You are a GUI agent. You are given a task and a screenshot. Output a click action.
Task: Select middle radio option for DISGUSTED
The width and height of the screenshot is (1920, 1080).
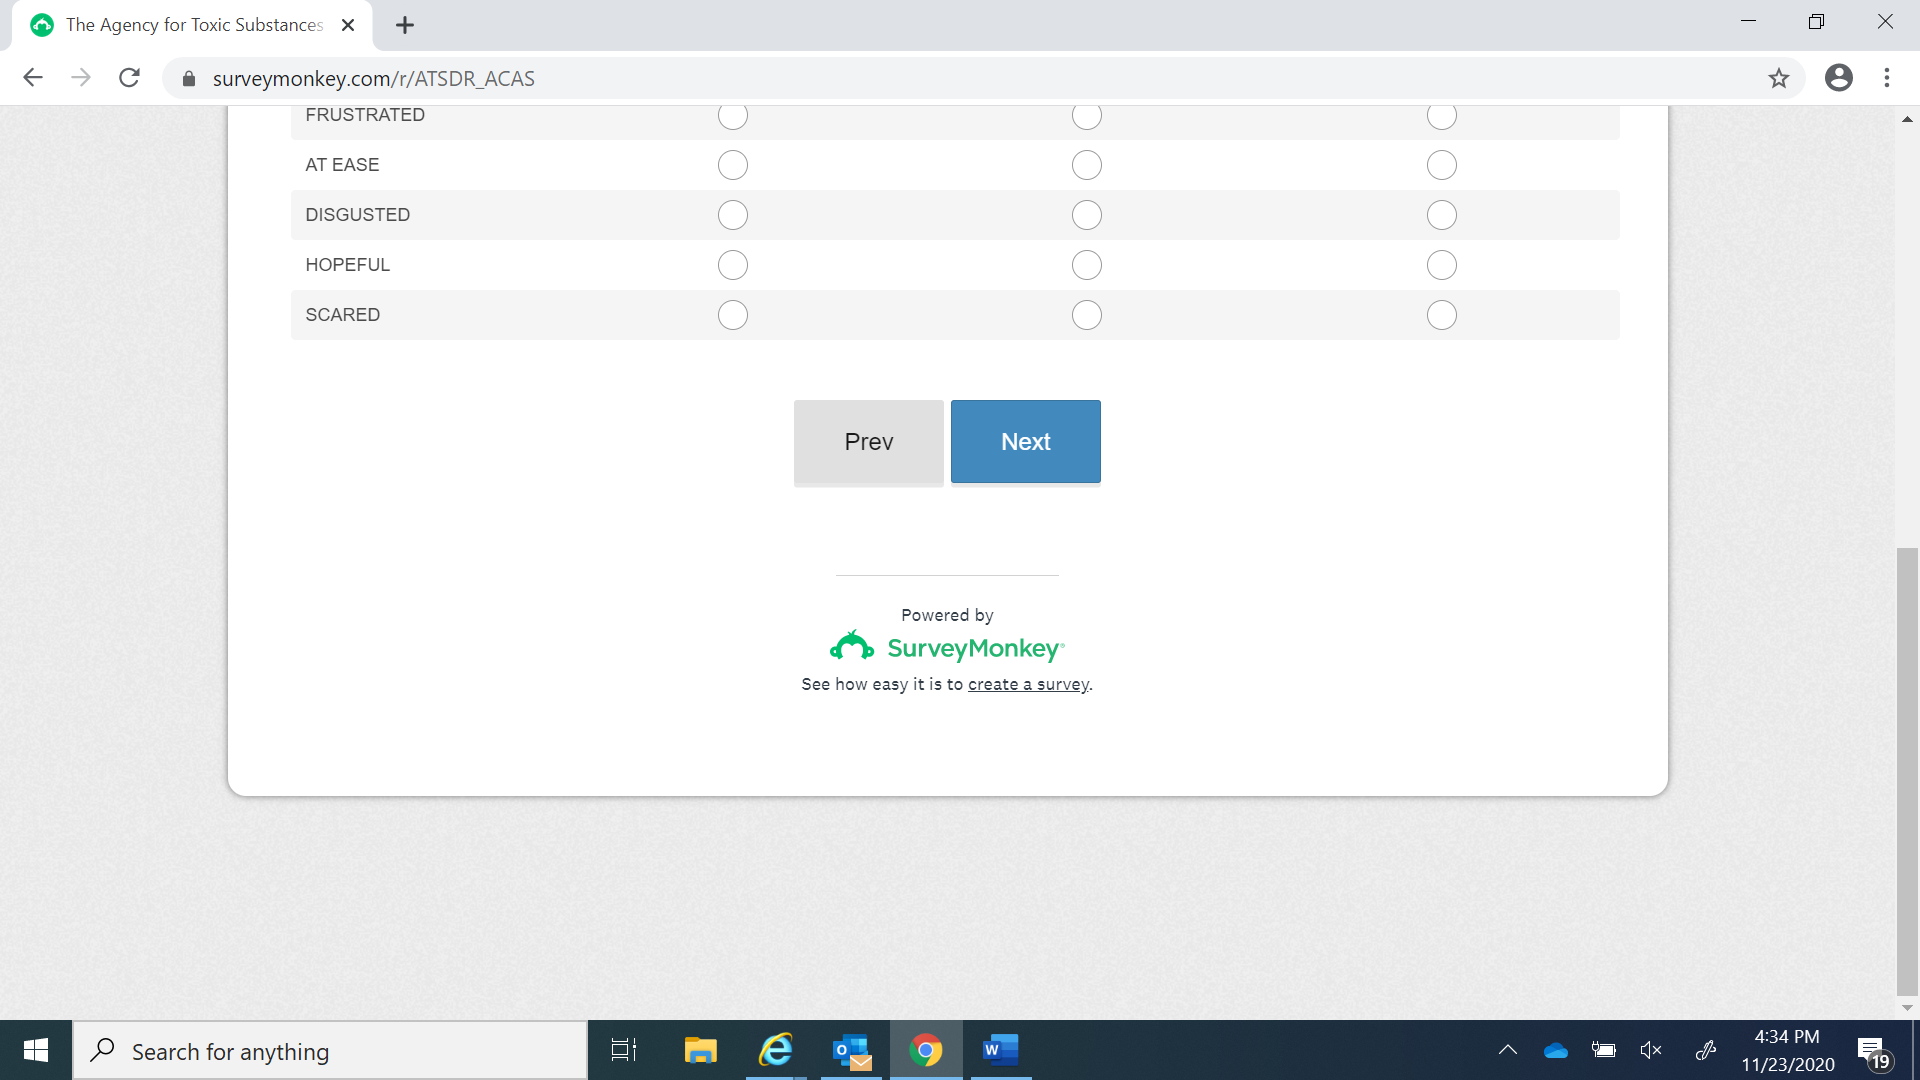[x=1087, y=215]
